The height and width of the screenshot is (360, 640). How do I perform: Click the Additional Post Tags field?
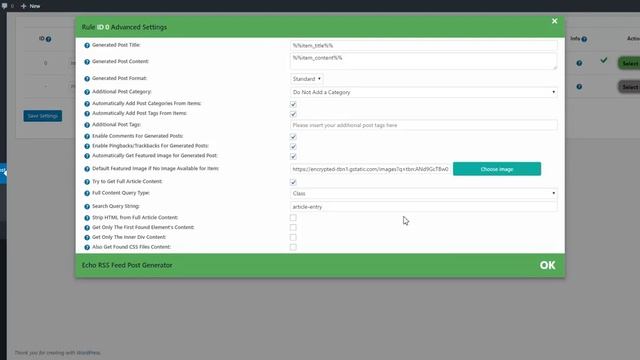click(x=424, y=125)
